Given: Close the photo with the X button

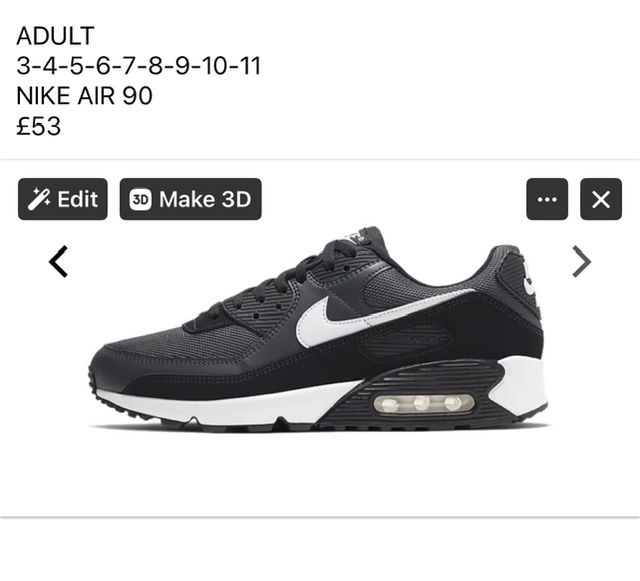Looking at the screenshot, I should [601, 199].
